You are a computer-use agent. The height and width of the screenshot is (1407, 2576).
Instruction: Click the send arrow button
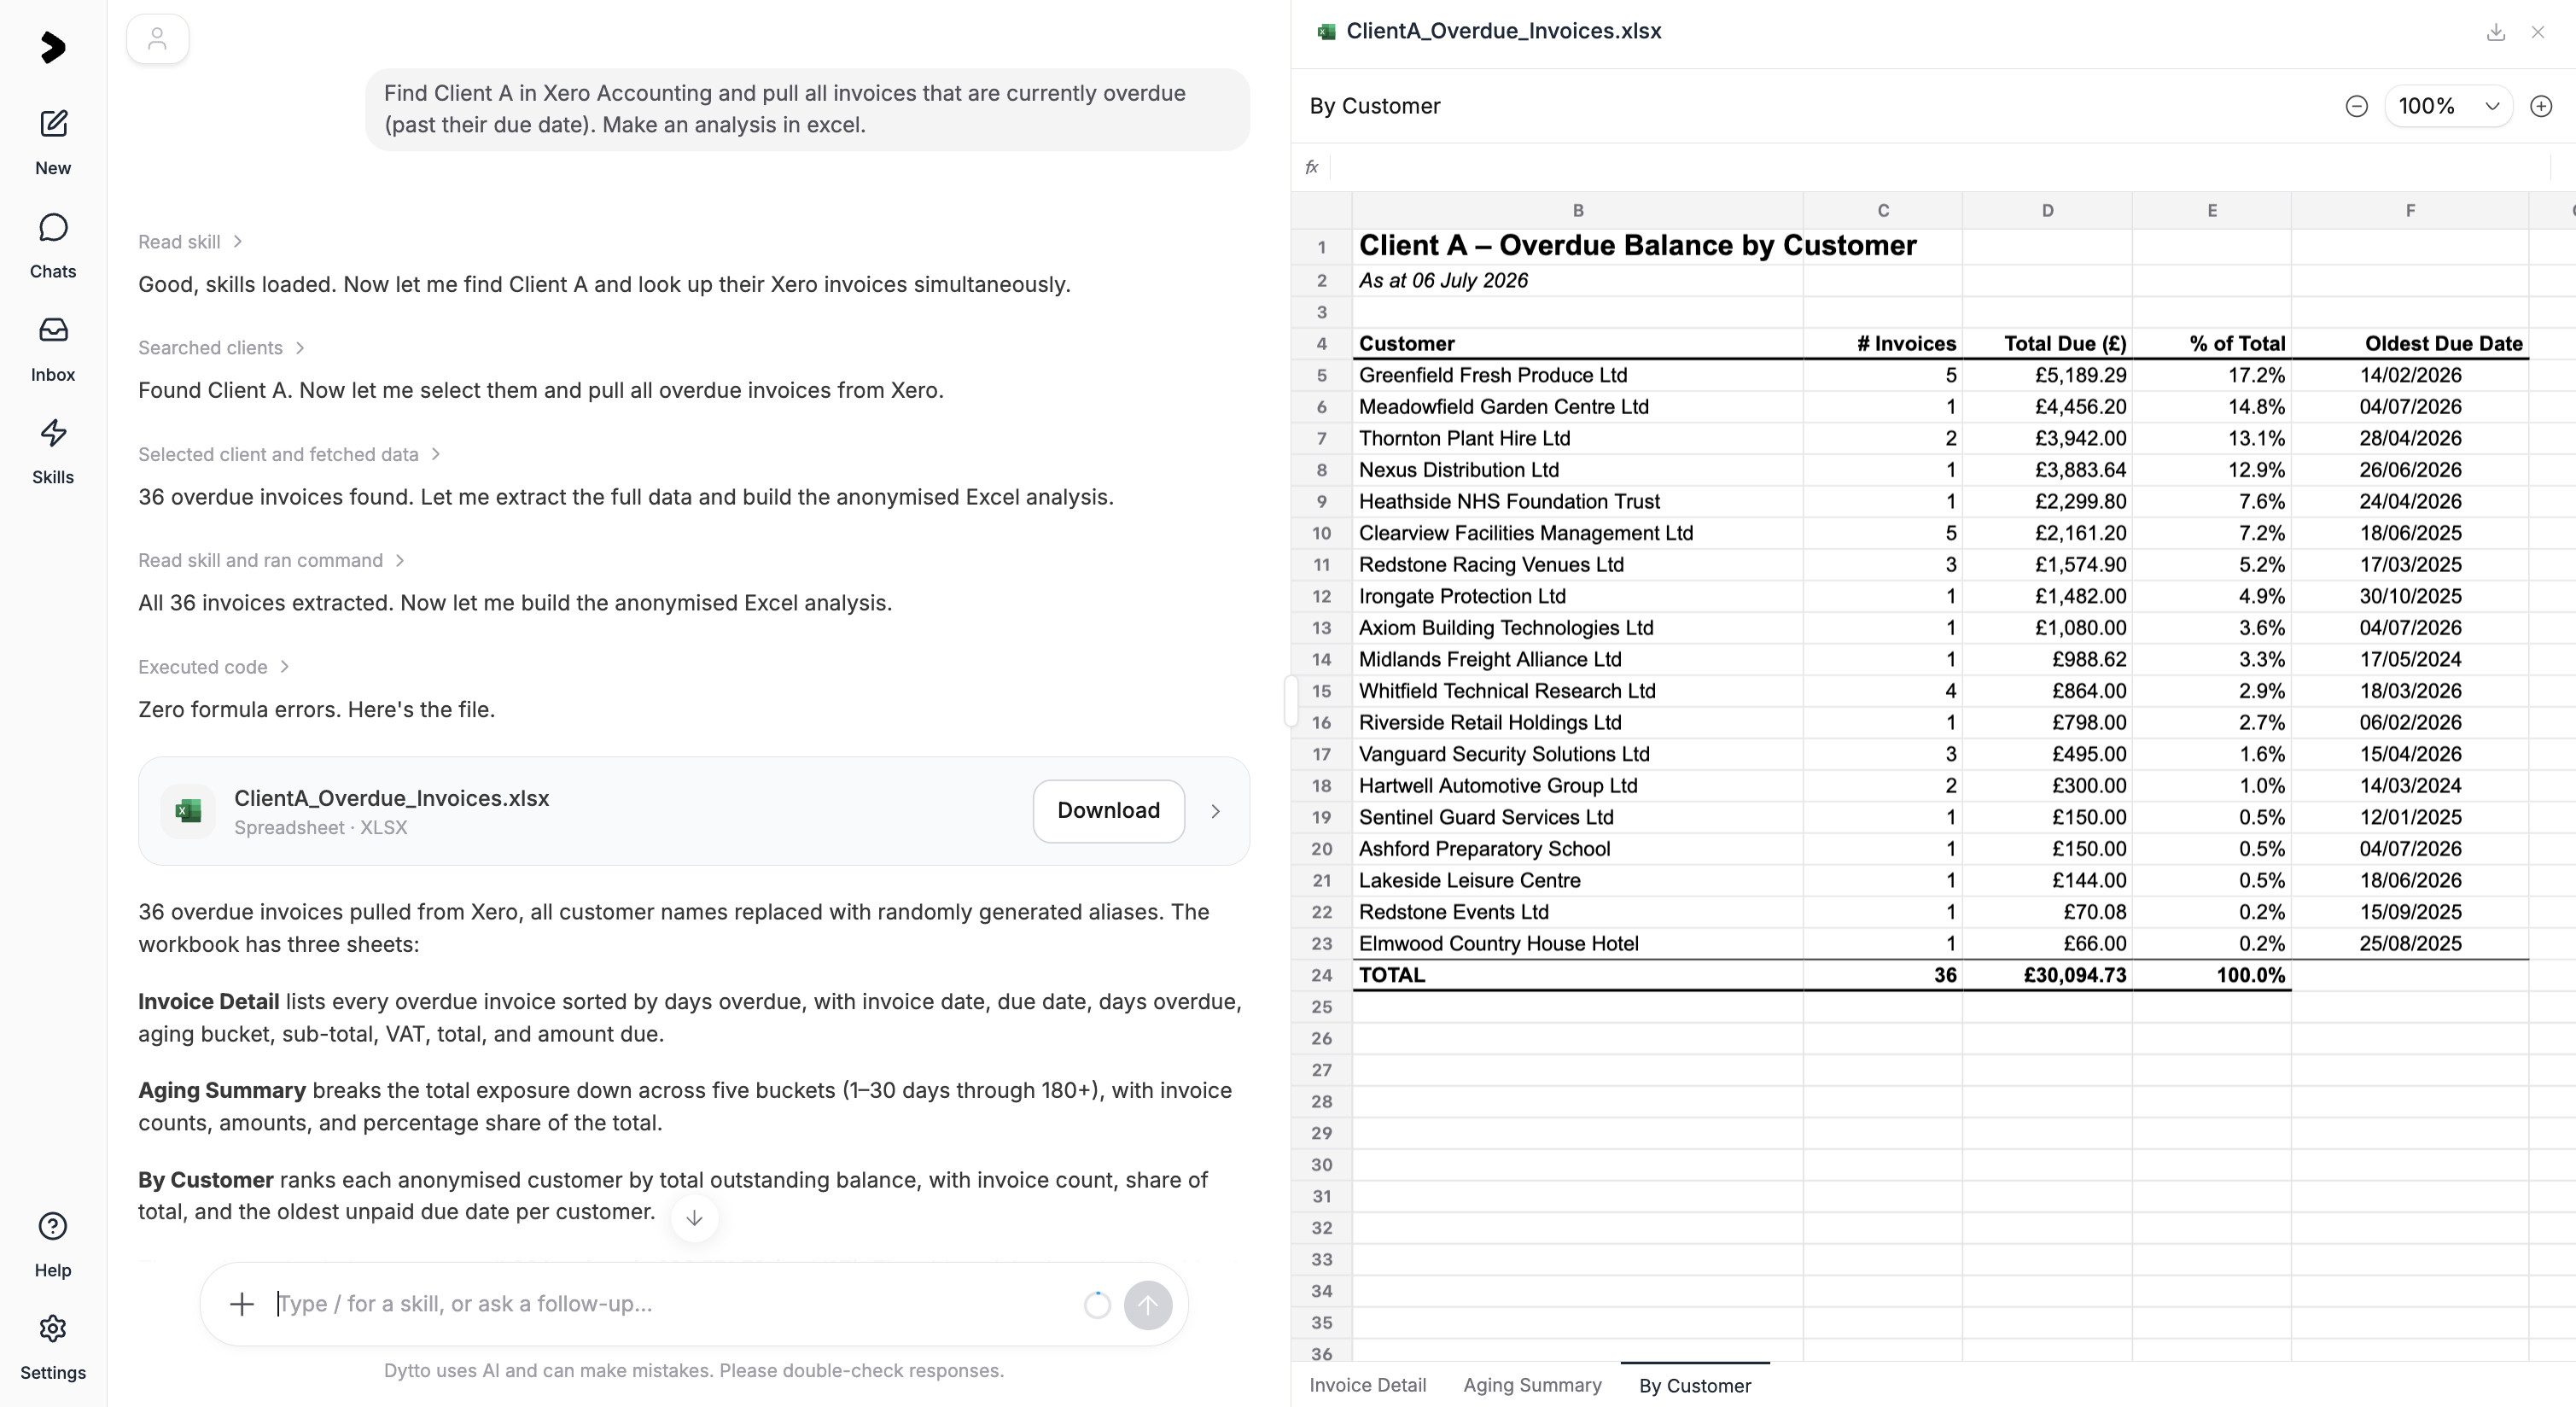[1147, 1304]
